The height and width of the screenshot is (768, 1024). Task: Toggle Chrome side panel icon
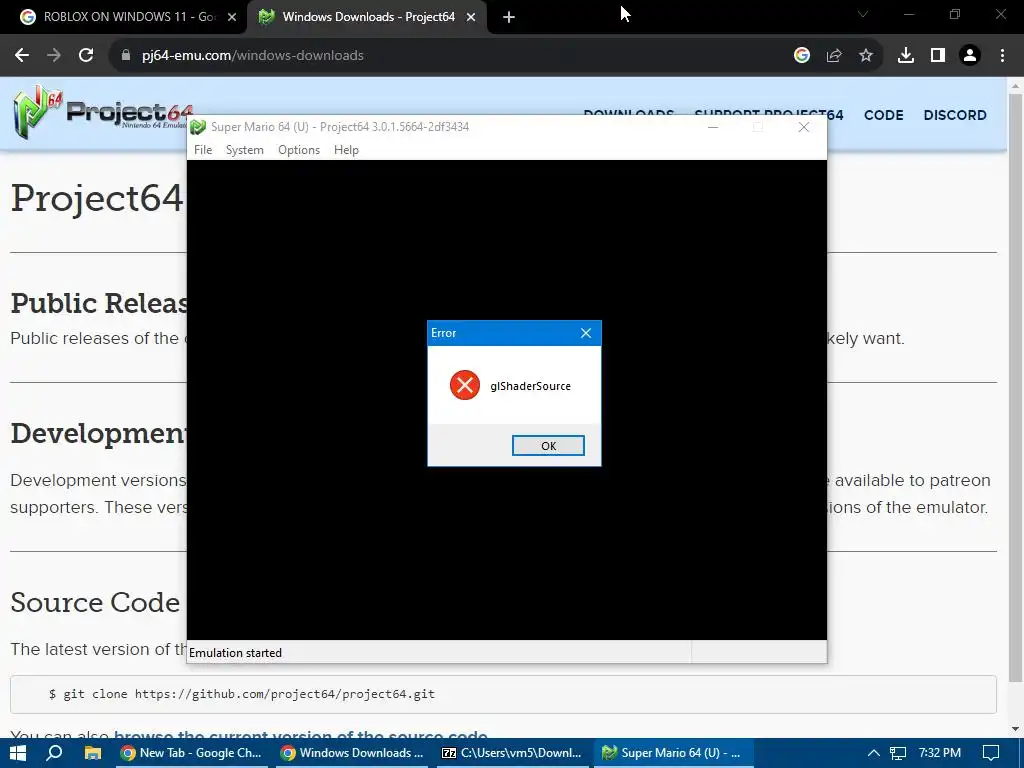coord(938,56)
